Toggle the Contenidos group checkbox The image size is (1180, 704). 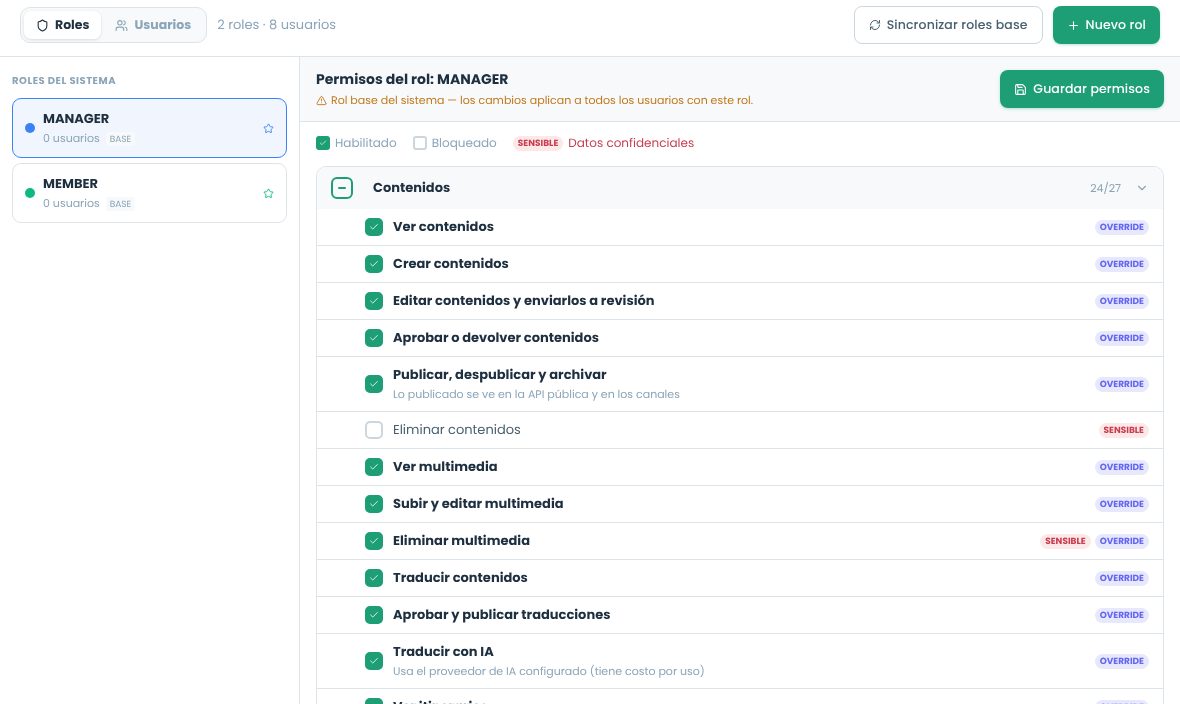[342, 187]
